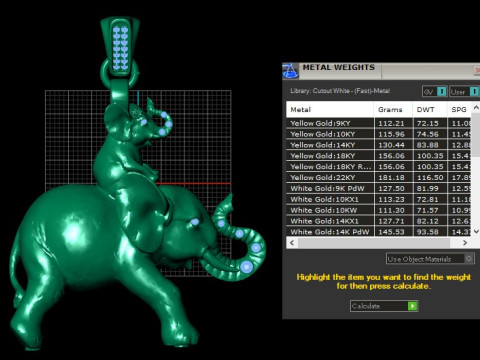This screenshot has height=360, width=480.
Task: Select the White Gold:10KX1 row
Action: 379,199
